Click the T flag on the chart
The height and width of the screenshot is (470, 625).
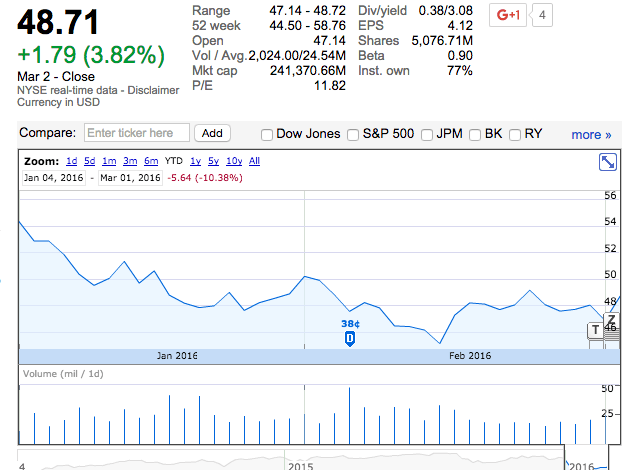click(x=596, y=330)
